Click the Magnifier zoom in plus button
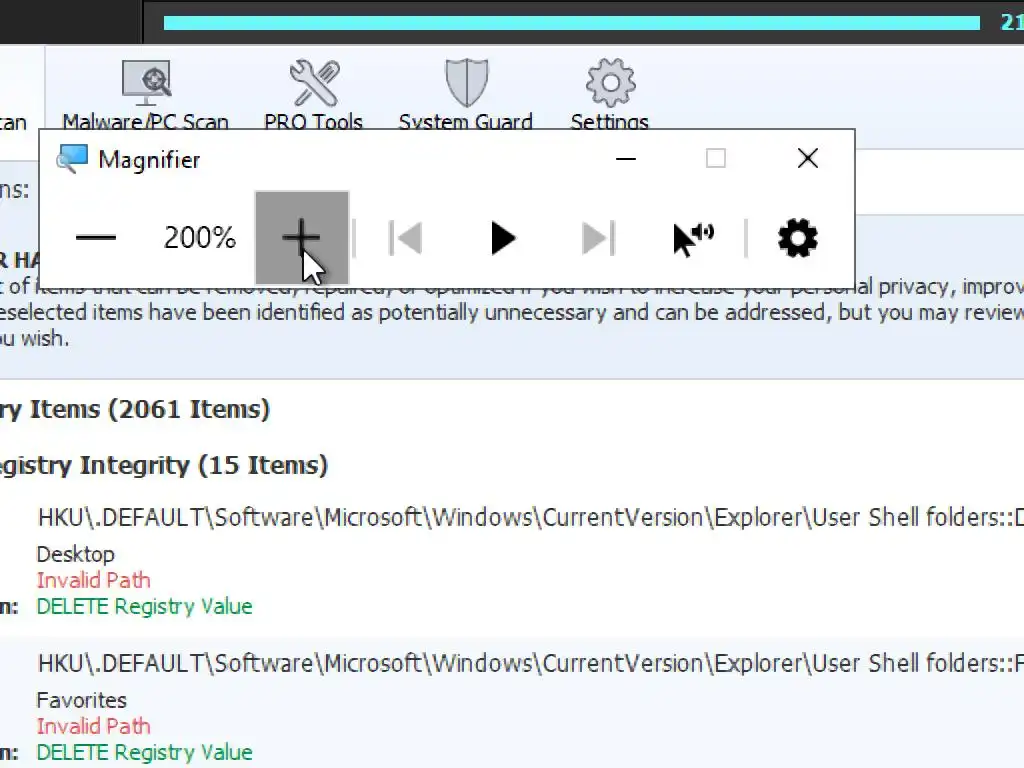Screen dimensions: 1024x768 point(302,238)
